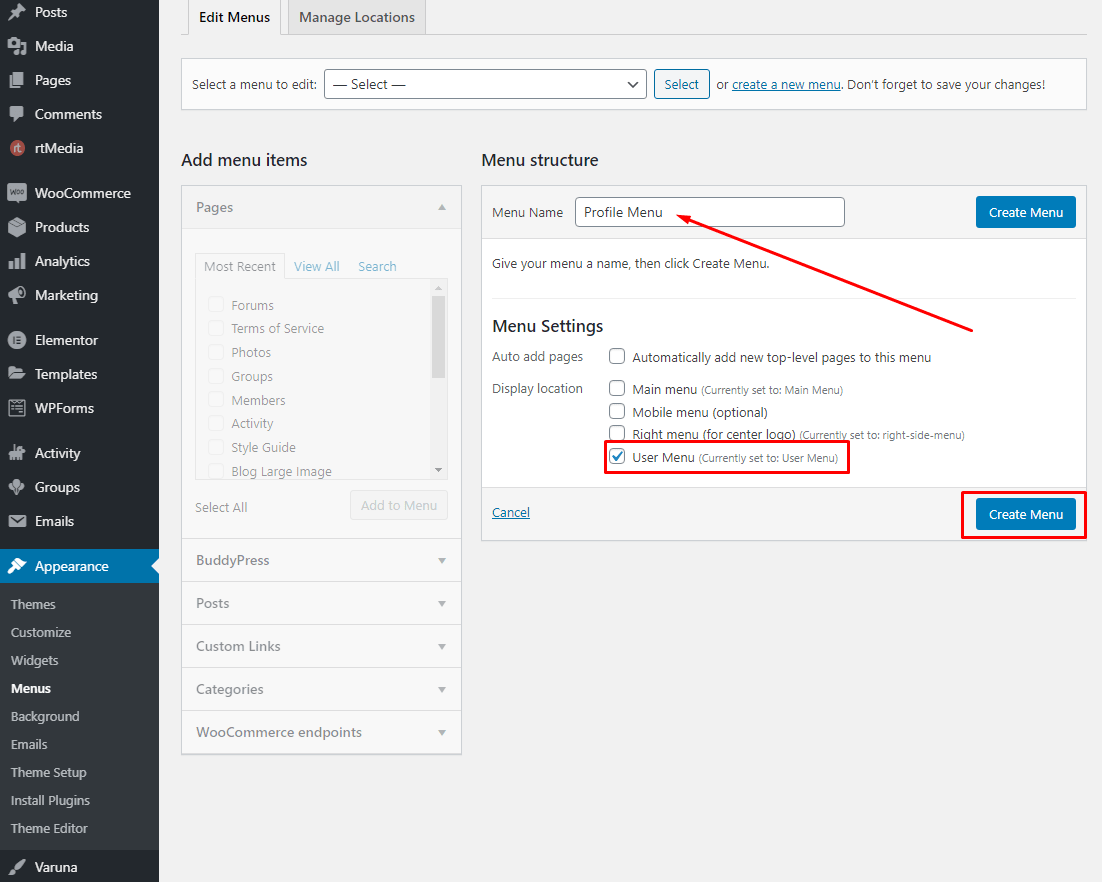
Task: Click the Analytics bar chart icon
Action: (x=17, y=261)
